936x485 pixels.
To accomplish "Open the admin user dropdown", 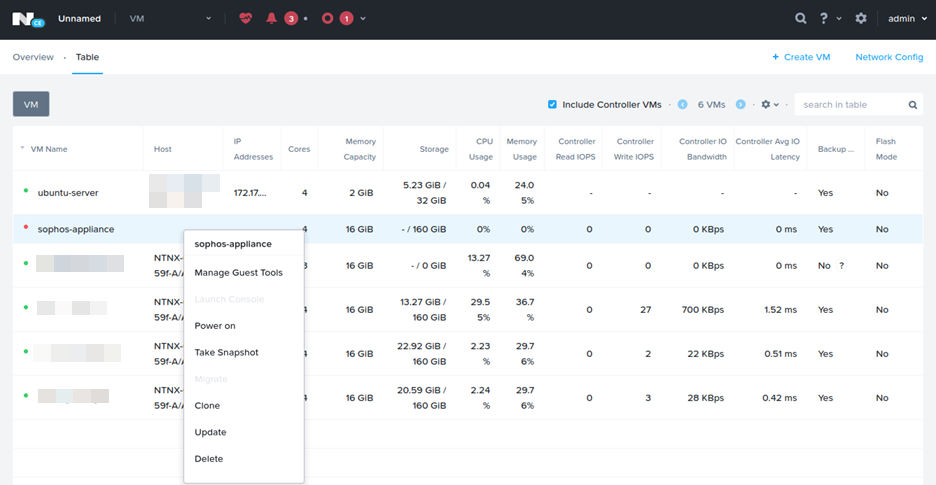I will (907, 18).
